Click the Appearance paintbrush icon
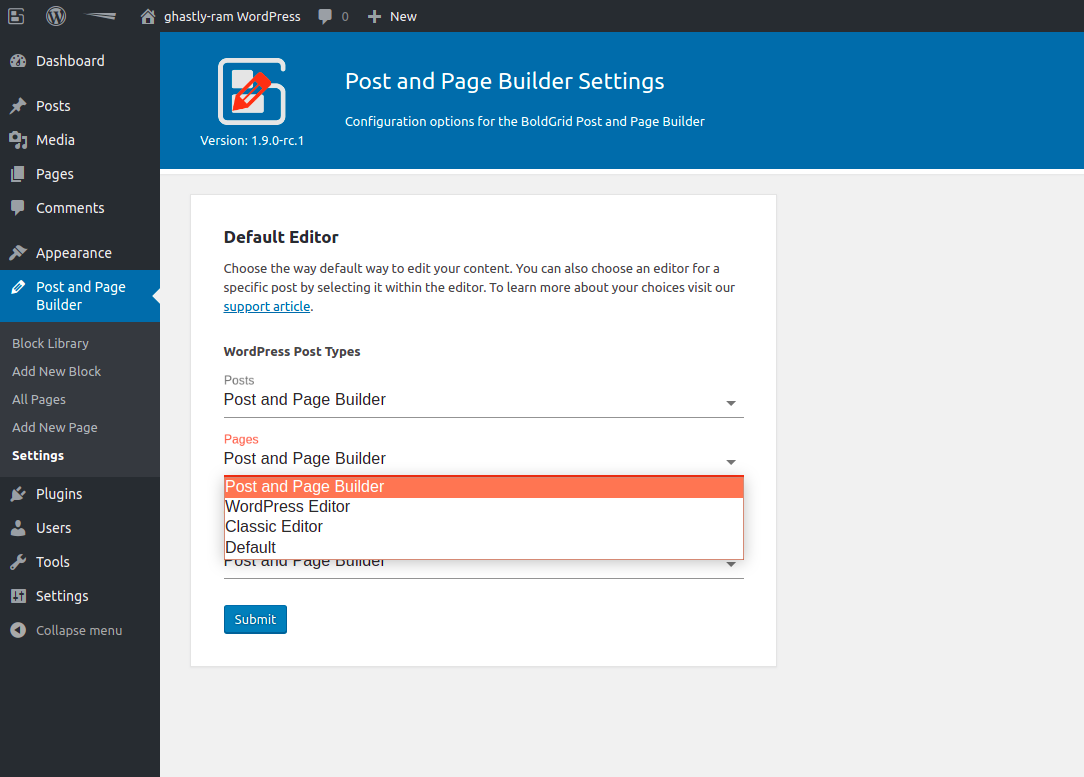The height and width of the screenshot is (777, 1084). [19, 253]
